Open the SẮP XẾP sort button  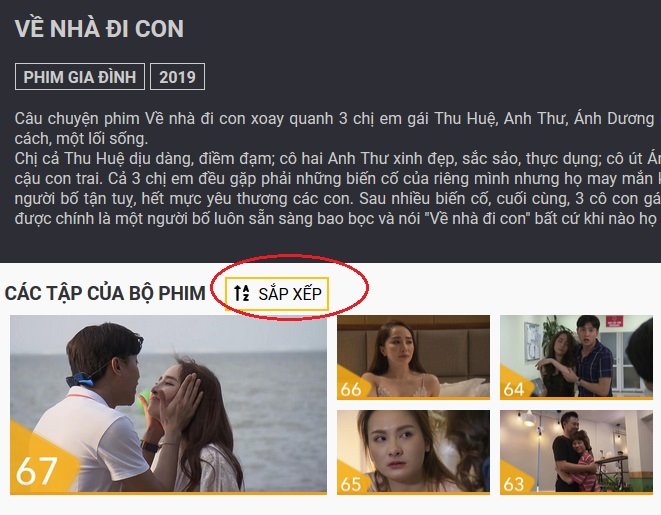(x=277, y=294)
